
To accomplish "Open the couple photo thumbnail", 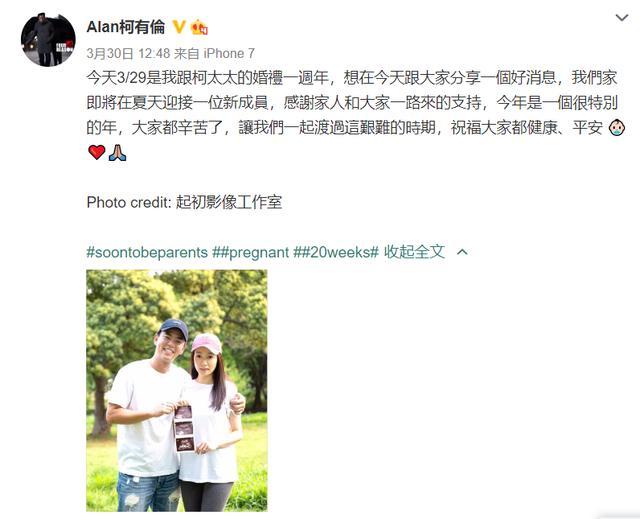I will [x=177, y=390].
